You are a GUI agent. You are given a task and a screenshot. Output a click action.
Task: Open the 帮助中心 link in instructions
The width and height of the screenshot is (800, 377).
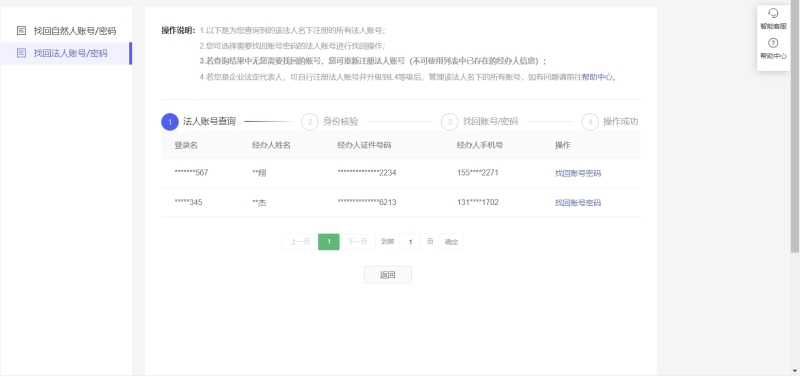[x=597, y=78]
